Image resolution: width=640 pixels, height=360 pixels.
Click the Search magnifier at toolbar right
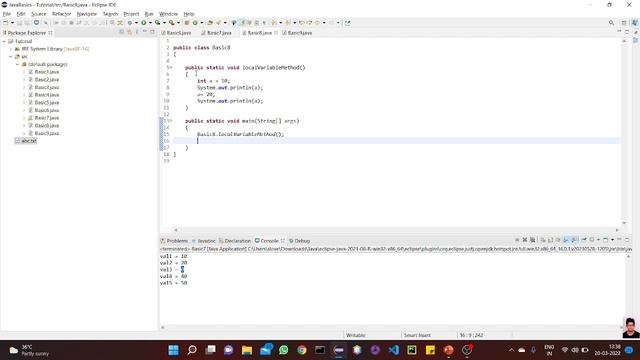click(611, 23)
